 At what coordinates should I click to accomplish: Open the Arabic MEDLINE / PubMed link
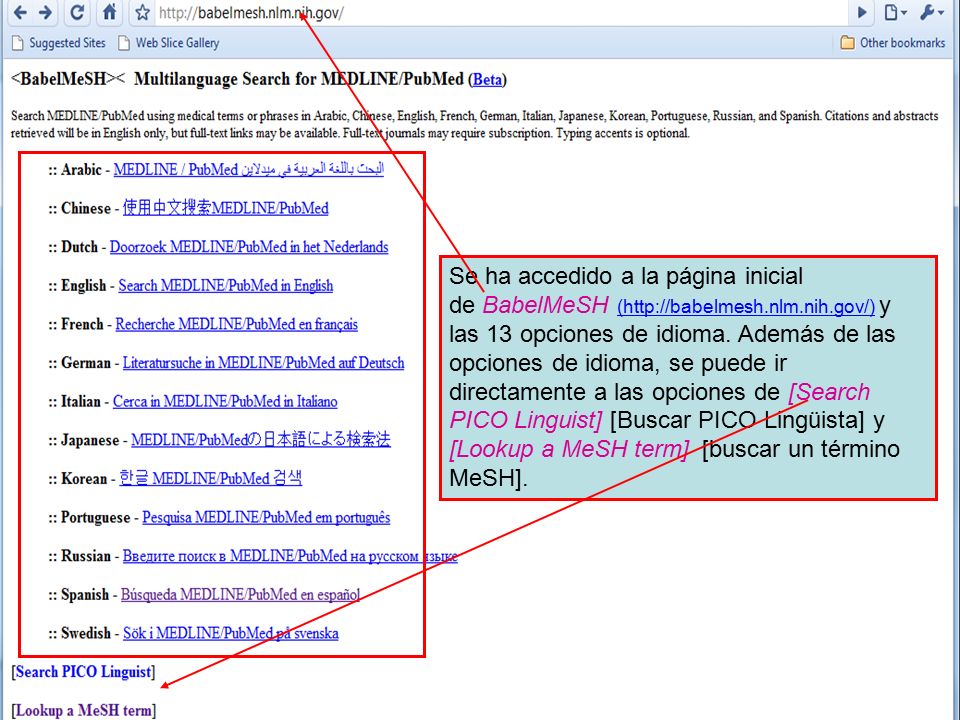click(249, 170)
